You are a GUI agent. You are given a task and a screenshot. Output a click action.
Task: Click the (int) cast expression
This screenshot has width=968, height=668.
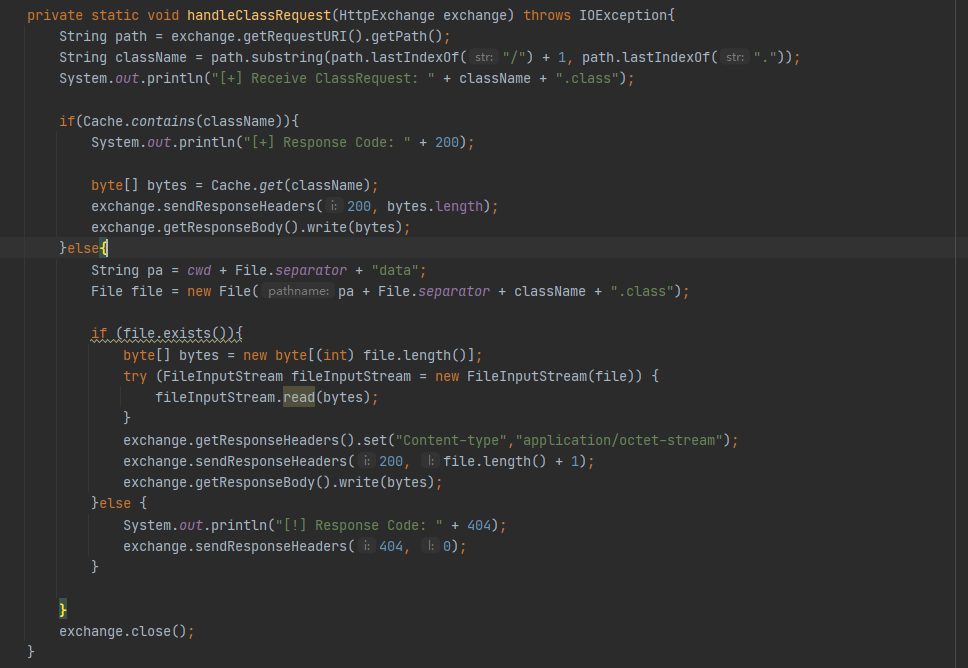coord(335,356)
